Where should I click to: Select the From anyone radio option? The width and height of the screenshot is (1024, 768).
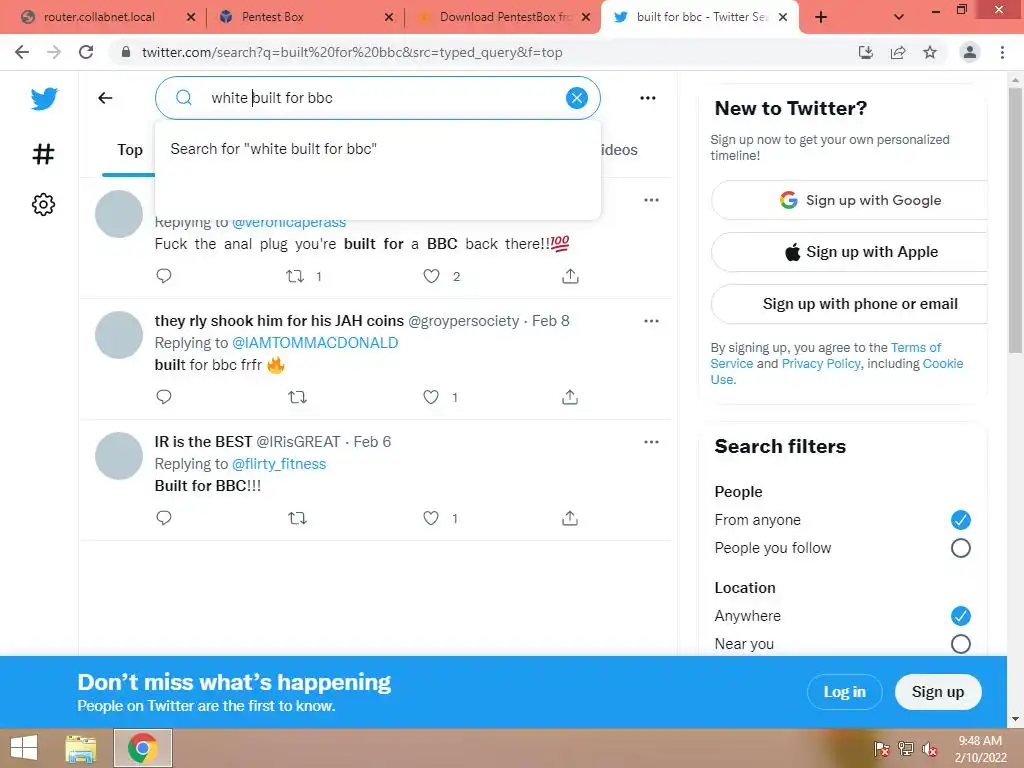(x=961, y=520)
